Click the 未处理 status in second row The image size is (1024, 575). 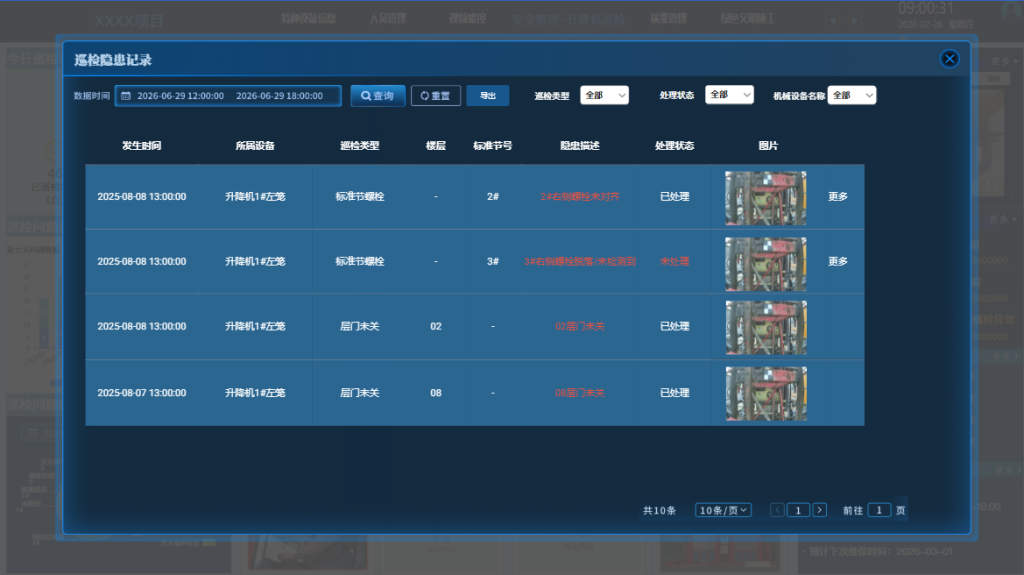pyautogui.click(x=675, y=262)
